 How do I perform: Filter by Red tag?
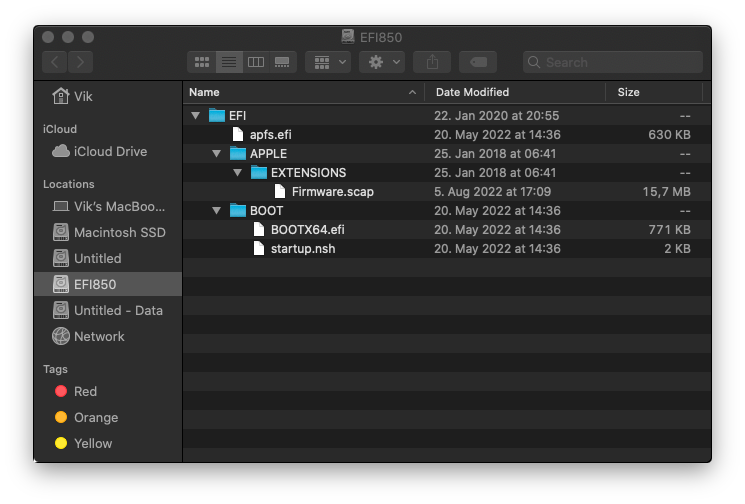(x=108, y=391)
